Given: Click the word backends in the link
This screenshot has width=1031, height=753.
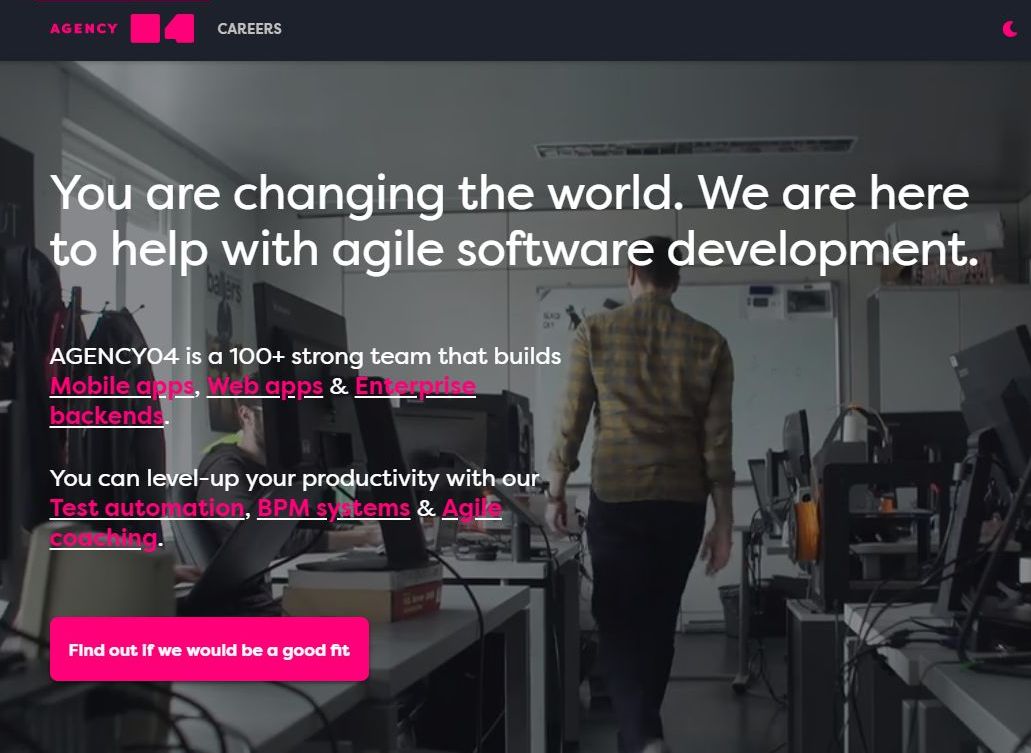Looking at the screenshot, I should [107, 416].
